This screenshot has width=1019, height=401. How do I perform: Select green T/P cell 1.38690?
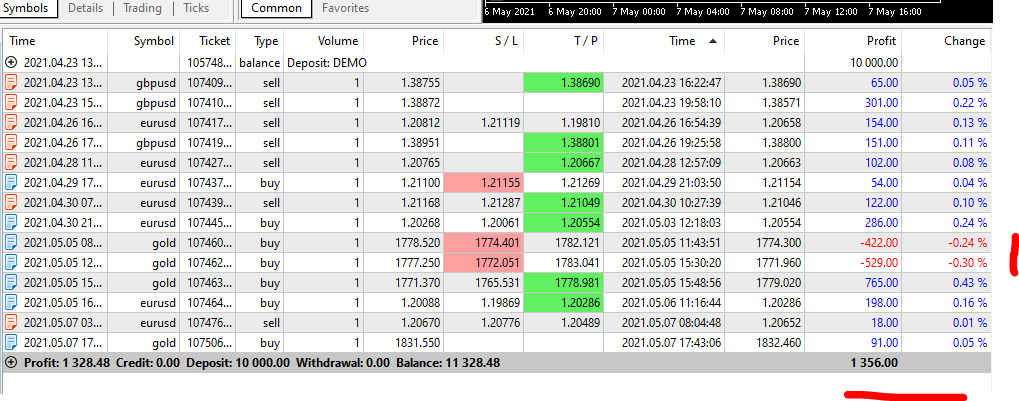click(563, 83)
